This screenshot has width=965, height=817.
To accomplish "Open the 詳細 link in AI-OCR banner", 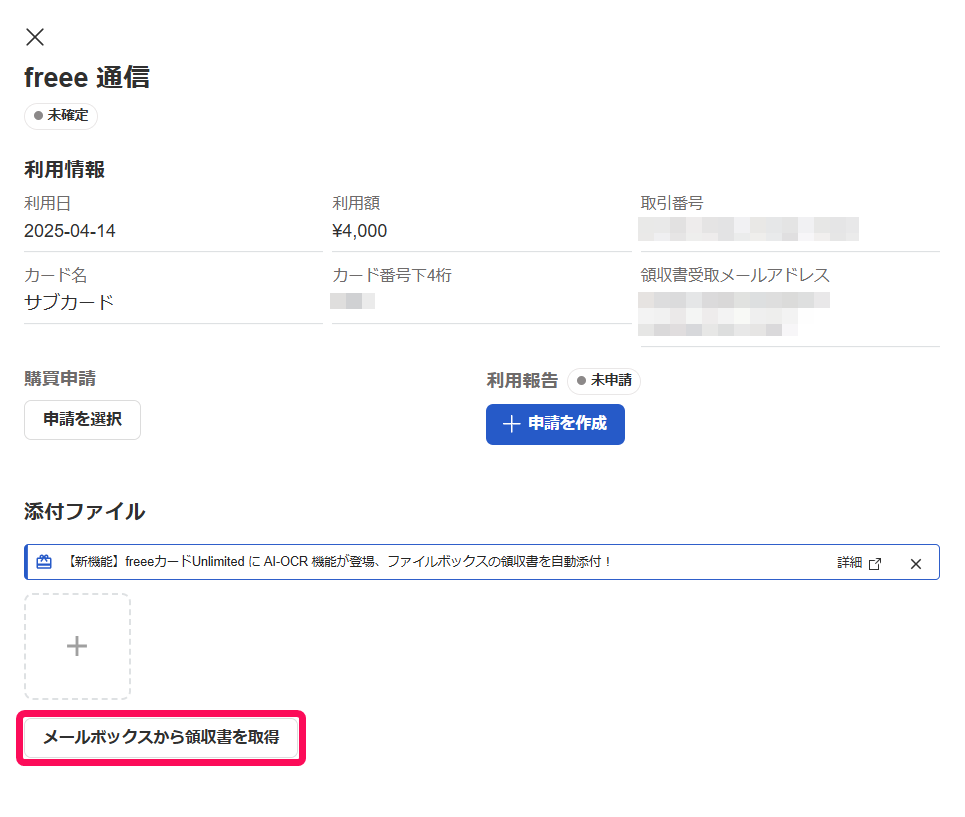I will 859,562.
